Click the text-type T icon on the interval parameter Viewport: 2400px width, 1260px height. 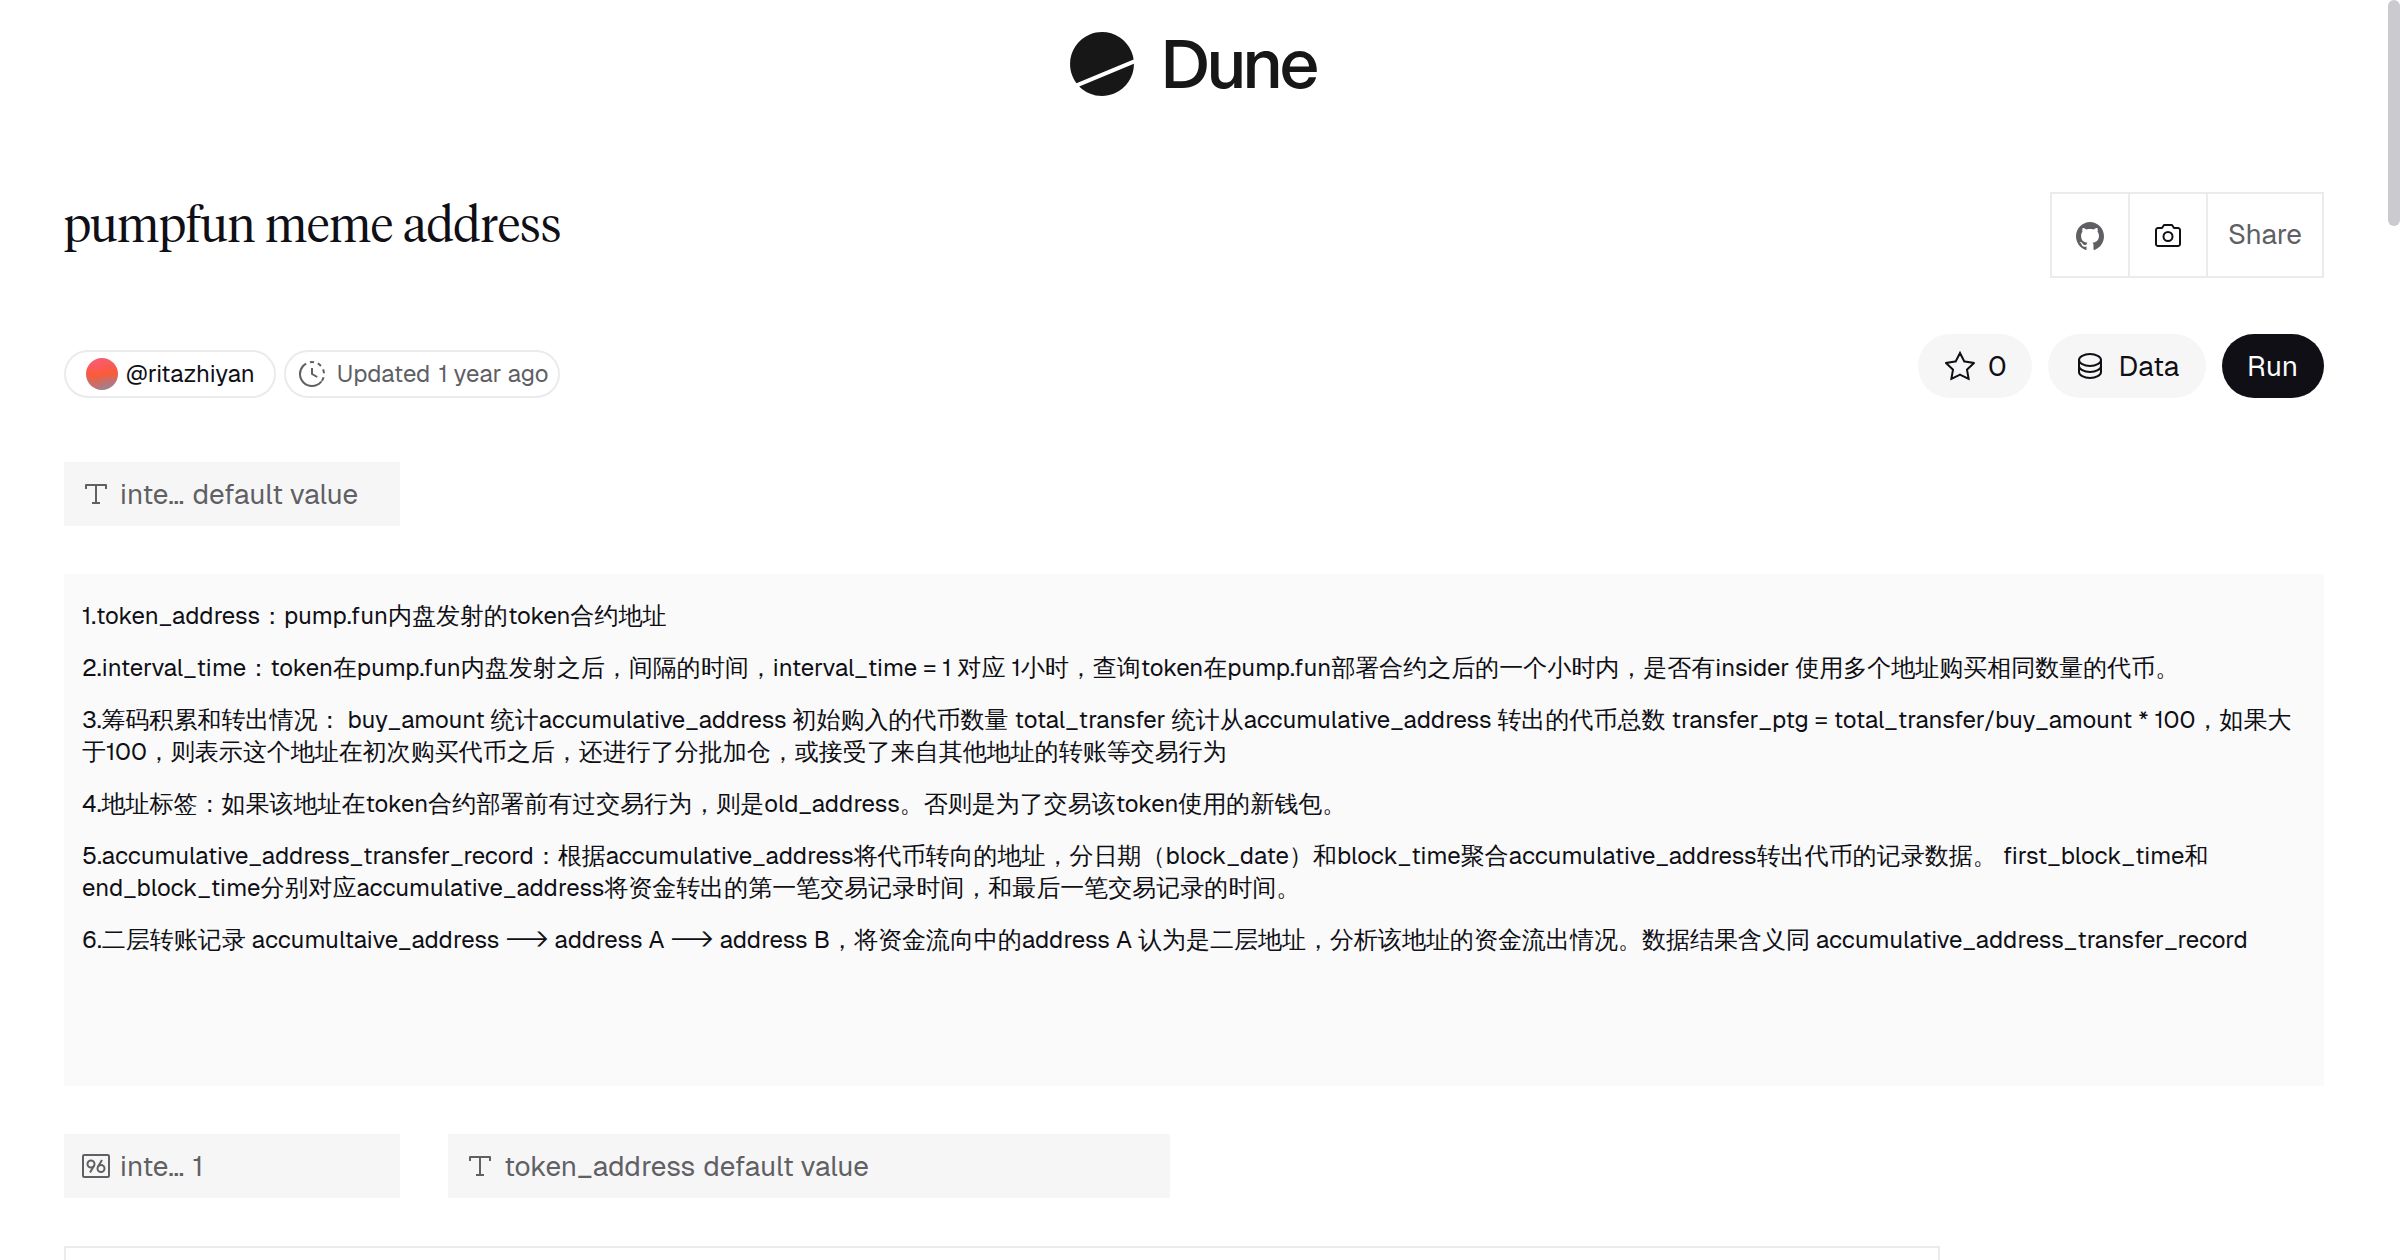coord(95,493)
